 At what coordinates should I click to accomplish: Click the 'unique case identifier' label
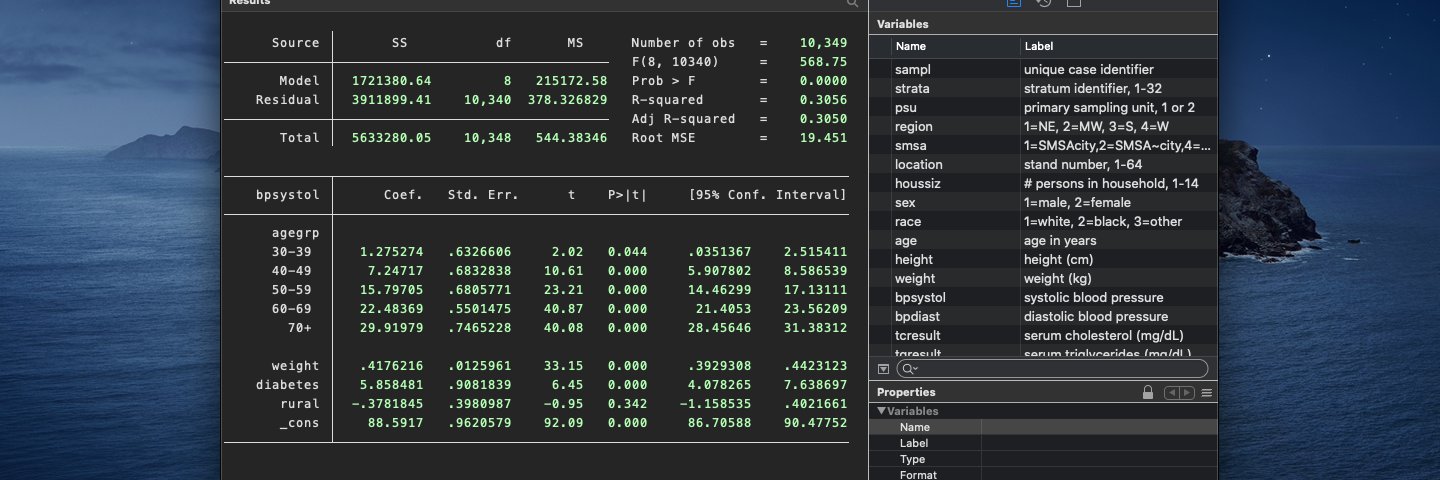pos(1088,70)
